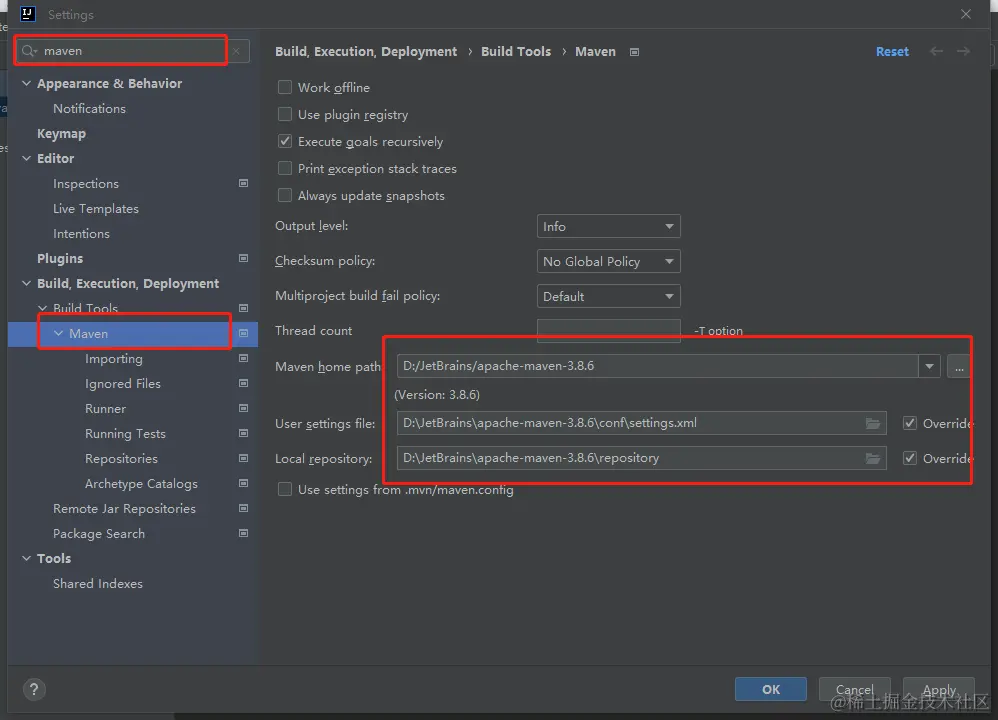Open Intentions settings
Screen dimensions: 998x720
point(81,234)
